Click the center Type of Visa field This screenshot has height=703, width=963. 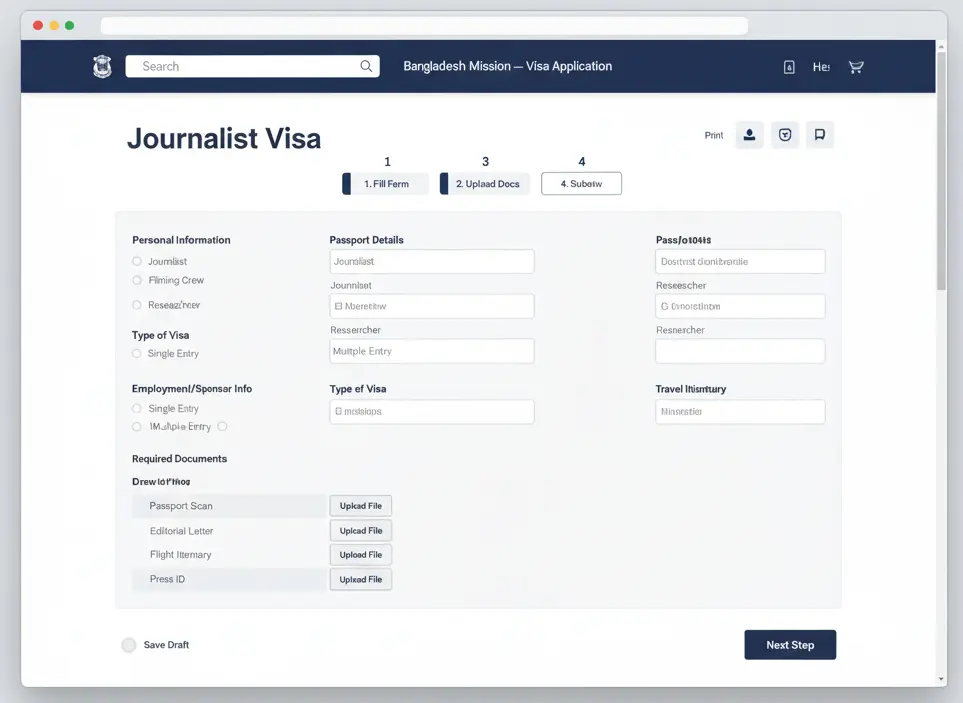point(432,411)
